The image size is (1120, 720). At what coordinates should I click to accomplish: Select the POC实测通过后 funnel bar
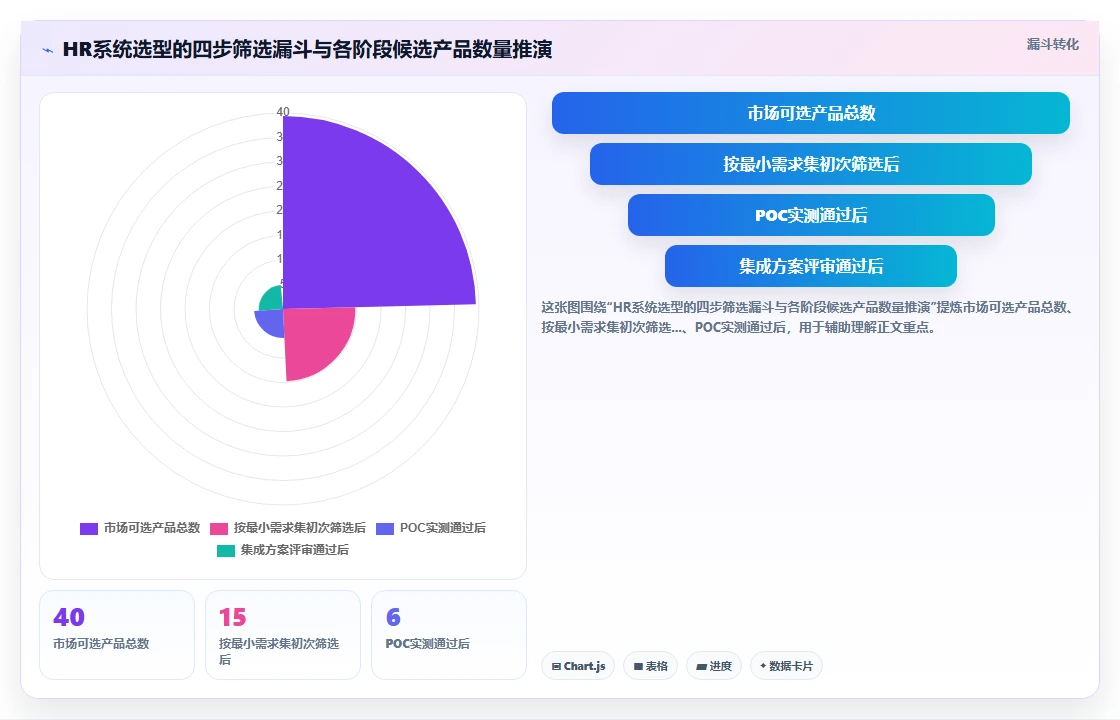811,215
